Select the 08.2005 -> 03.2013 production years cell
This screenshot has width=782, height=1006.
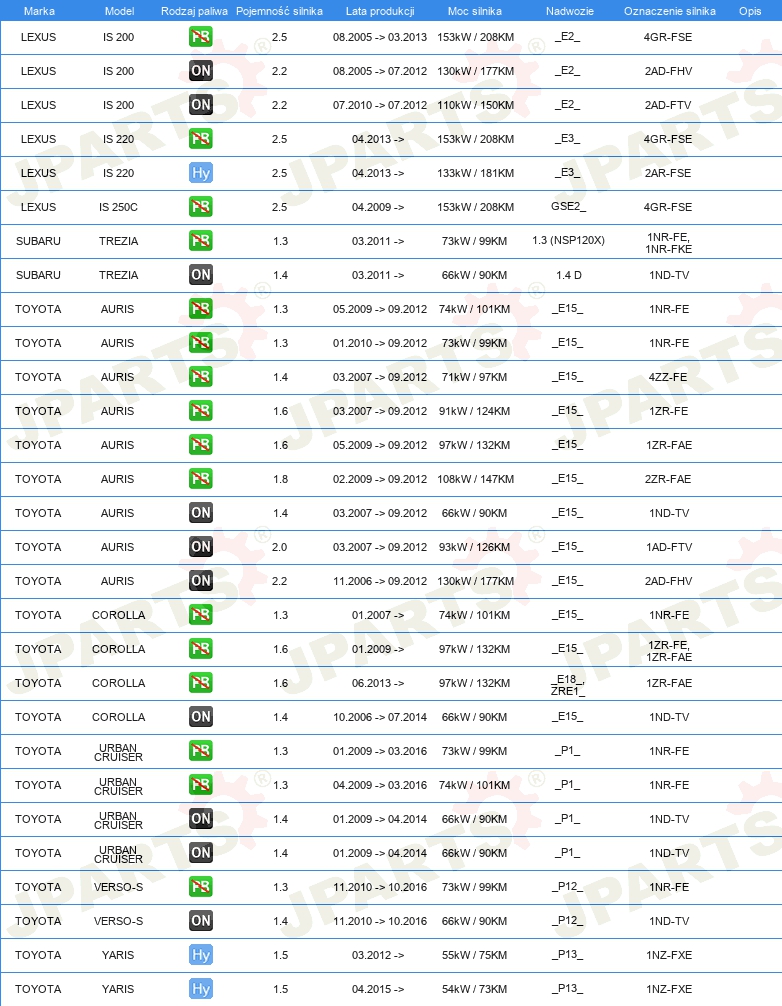[x=380, y=37]
